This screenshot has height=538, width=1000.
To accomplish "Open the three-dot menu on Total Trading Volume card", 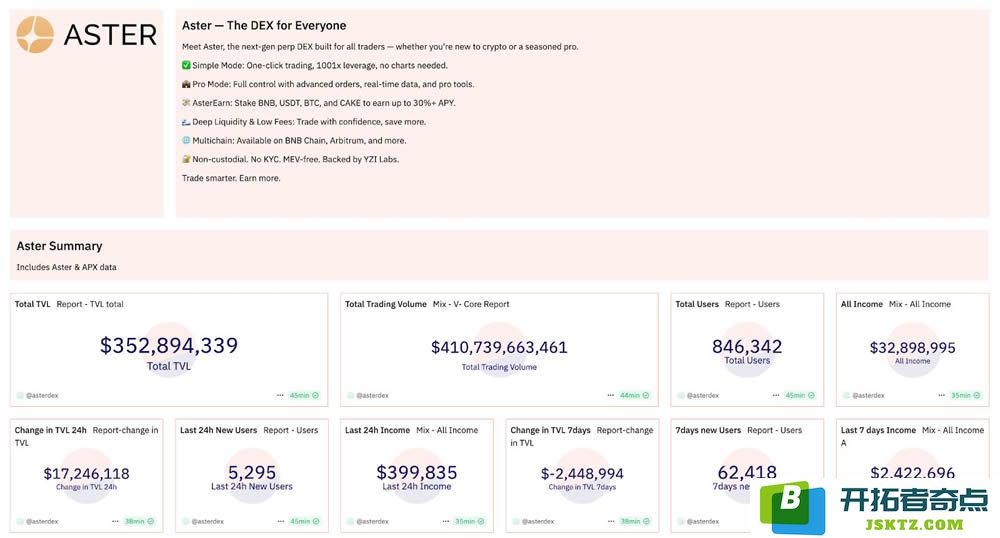I will pyautogui.click(x=610, y=395).
